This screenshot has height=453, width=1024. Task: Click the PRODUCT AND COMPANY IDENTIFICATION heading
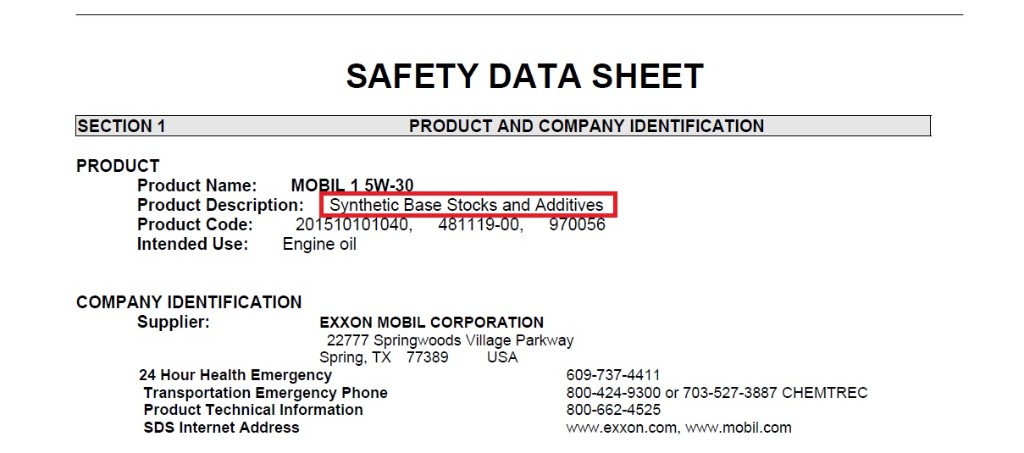coord(586,126)
